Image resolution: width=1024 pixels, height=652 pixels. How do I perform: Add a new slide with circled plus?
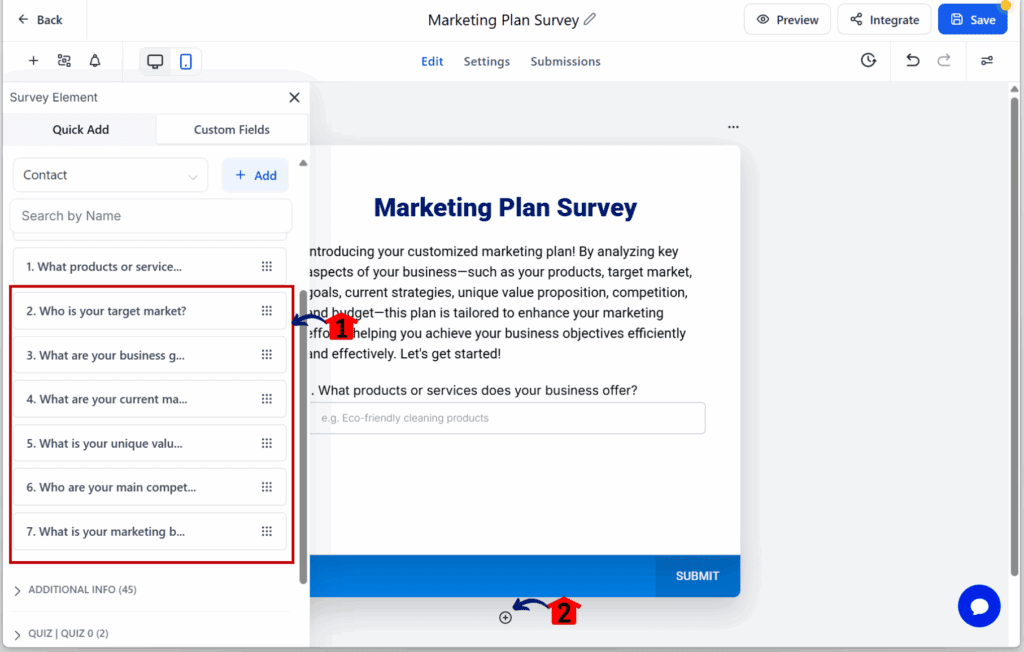pyautogui.click(x=505, y=617)
